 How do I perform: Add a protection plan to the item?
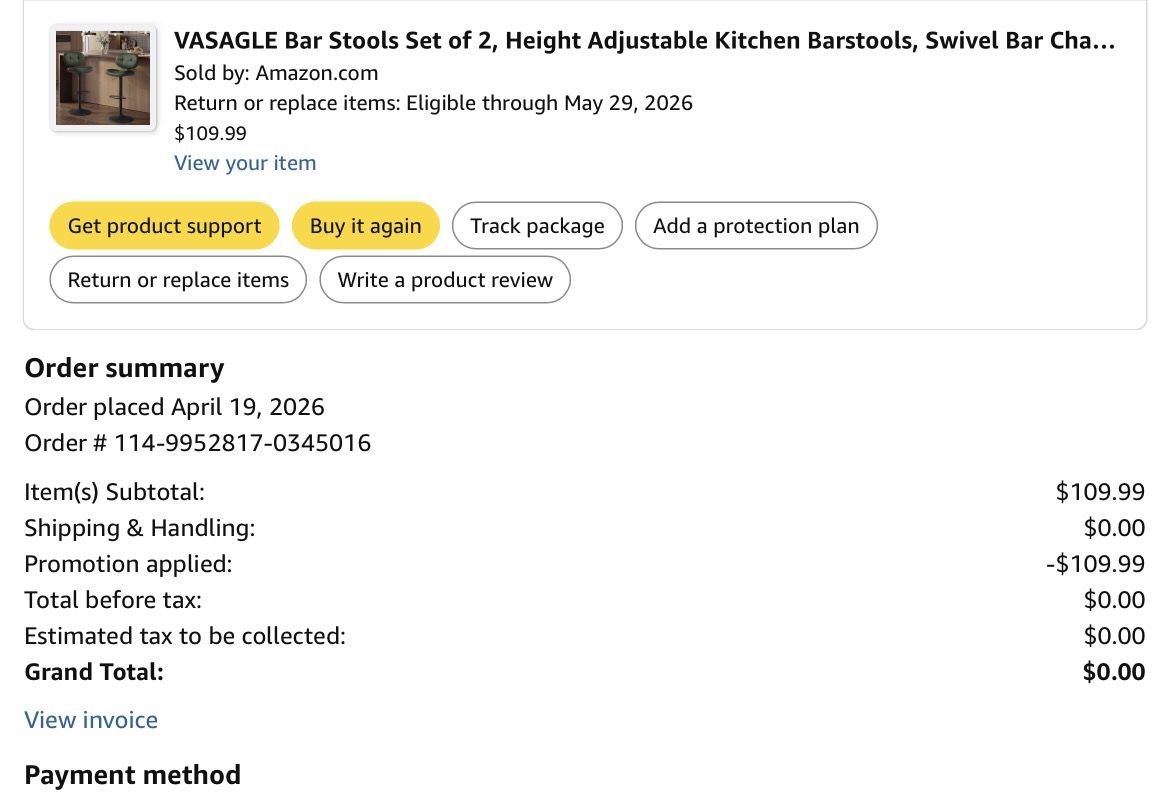[755, 226]
